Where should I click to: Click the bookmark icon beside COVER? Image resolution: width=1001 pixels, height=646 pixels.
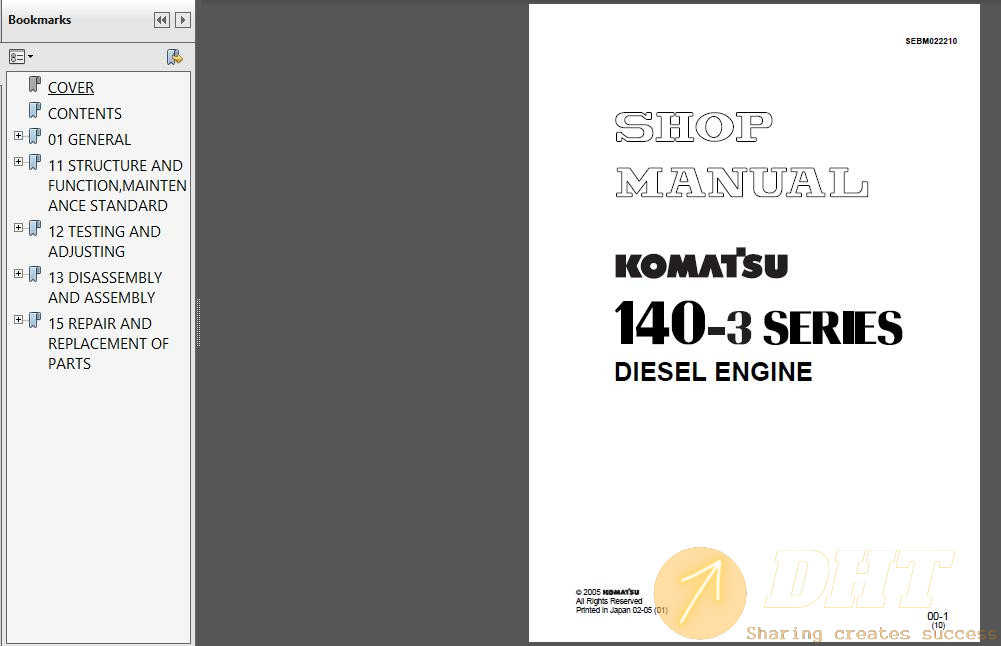[35, 86]
